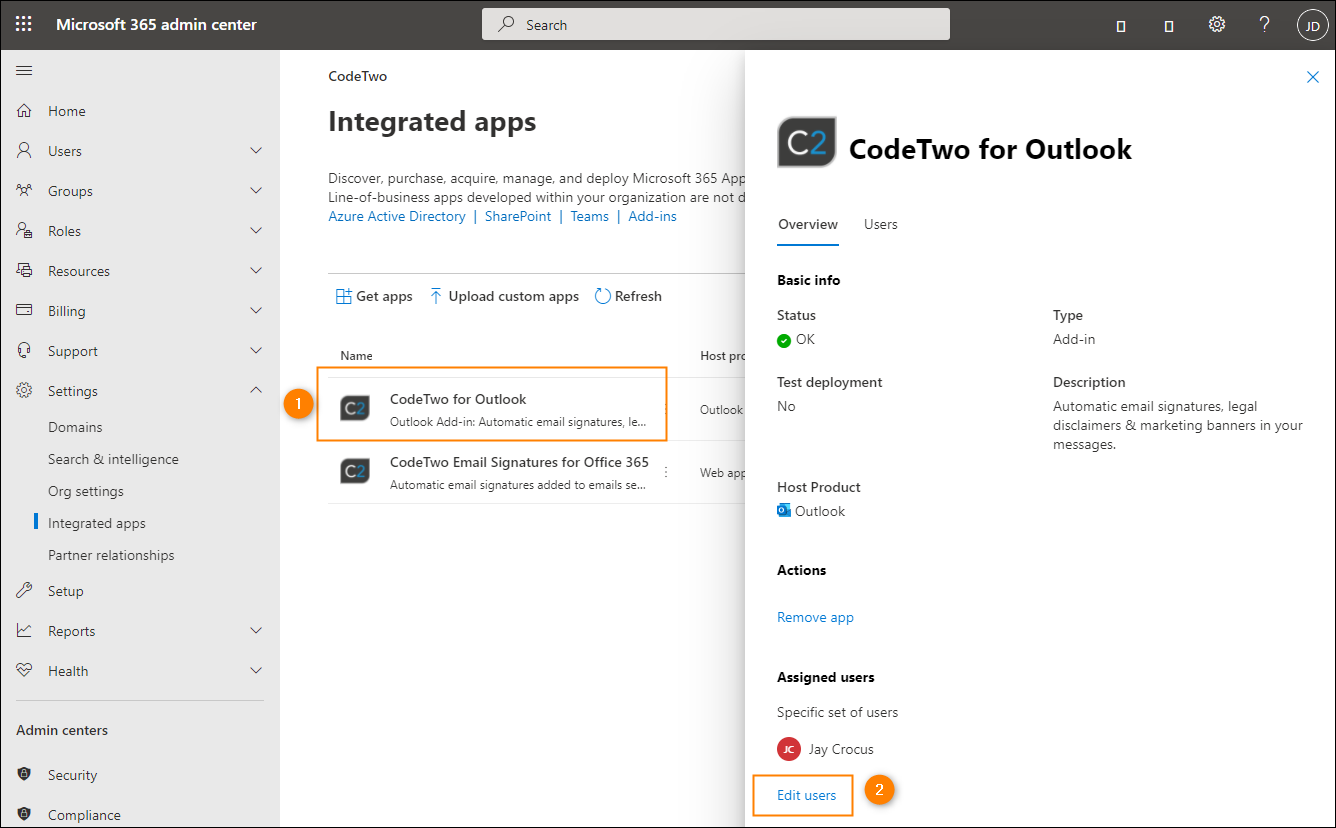Click the Search box in the top bar

(x=716, y=24)
